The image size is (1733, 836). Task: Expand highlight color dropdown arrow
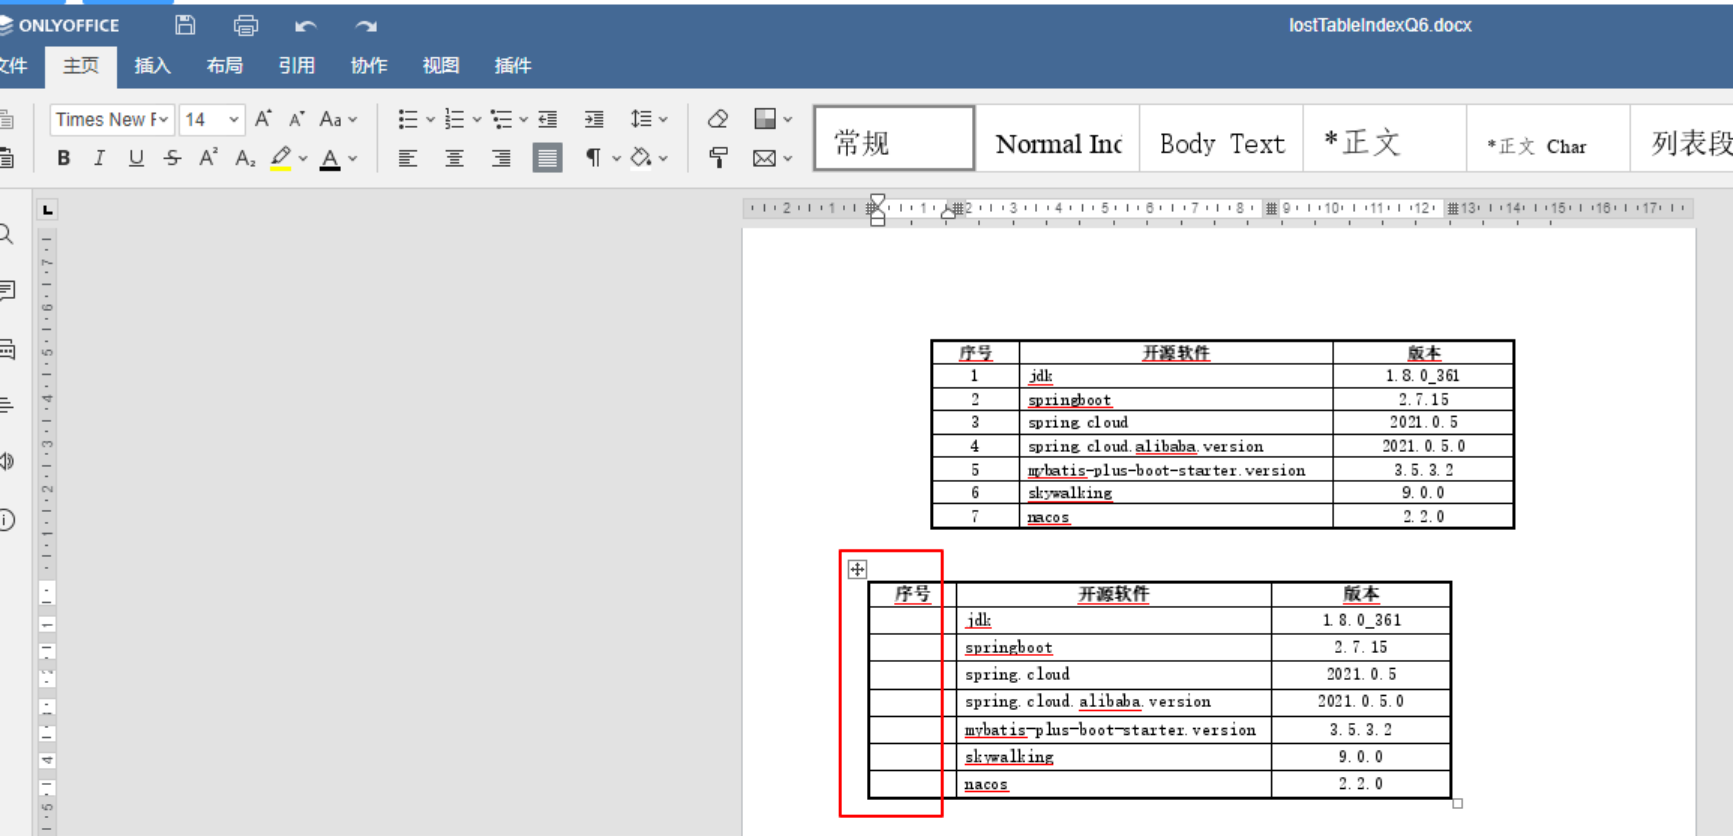click(x=303, y=158)
